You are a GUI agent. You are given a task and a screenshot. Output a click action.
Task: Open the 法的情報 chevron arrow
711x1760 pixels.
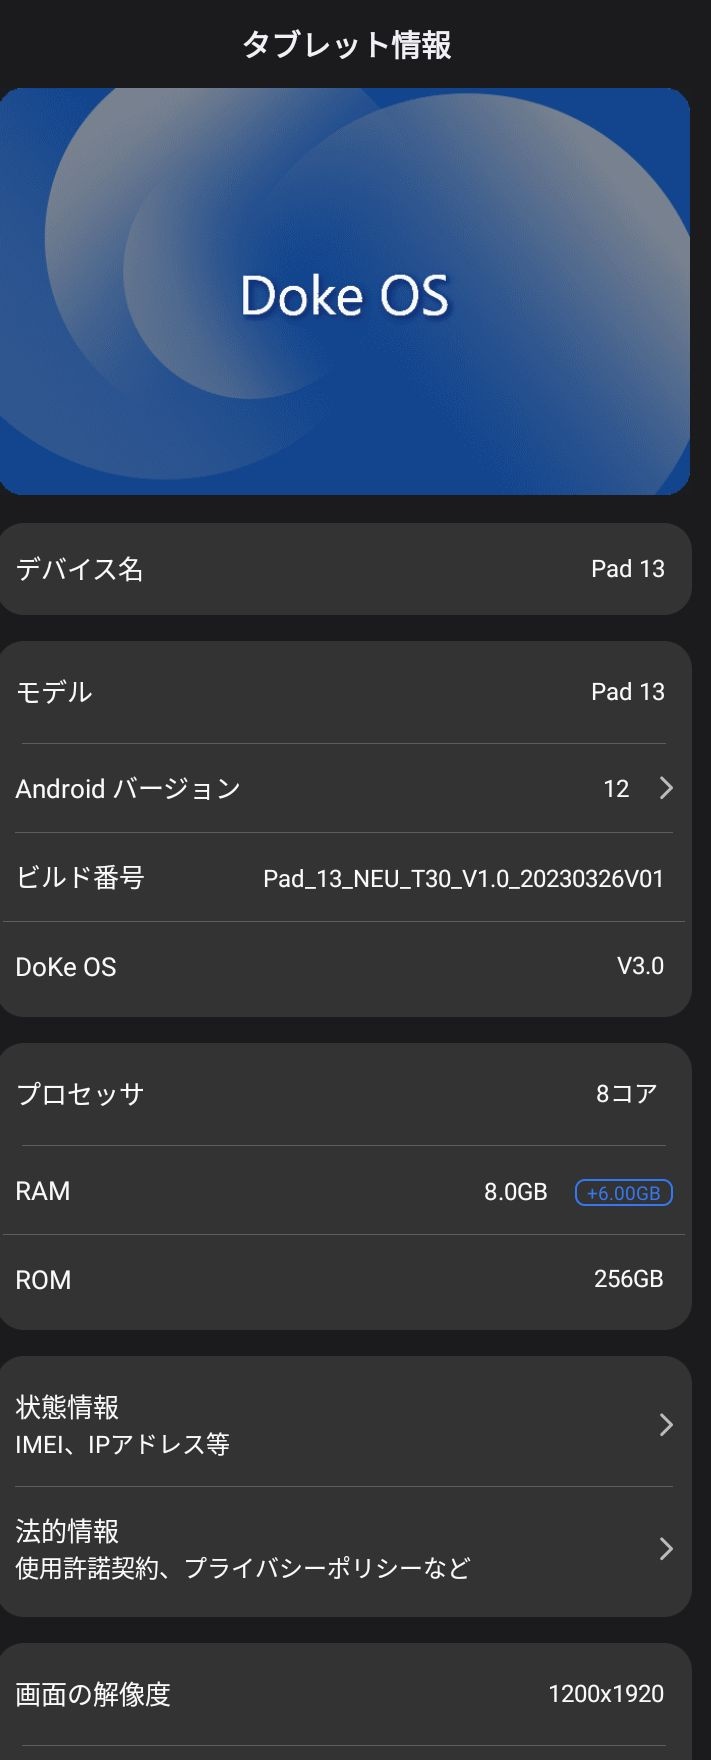coord(666,1549)
